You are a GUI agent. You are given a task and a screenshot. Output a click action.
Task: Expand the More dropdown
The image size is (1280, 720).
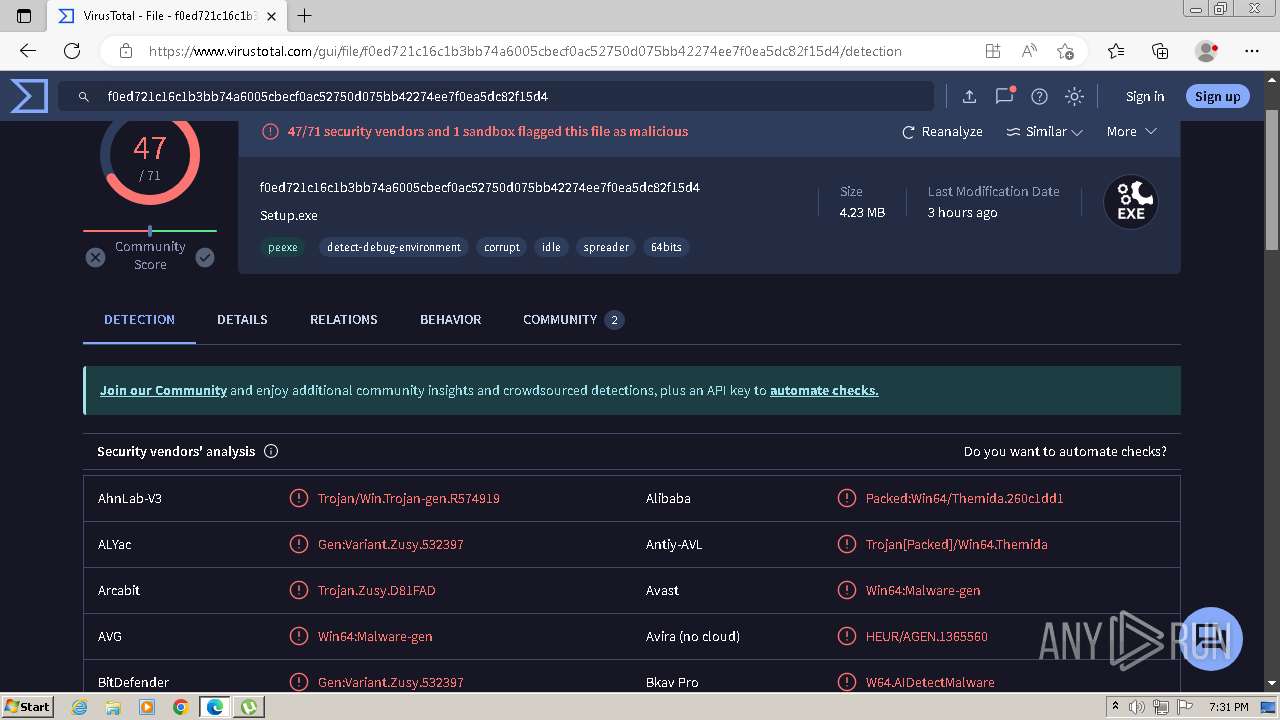[1132, 132]
